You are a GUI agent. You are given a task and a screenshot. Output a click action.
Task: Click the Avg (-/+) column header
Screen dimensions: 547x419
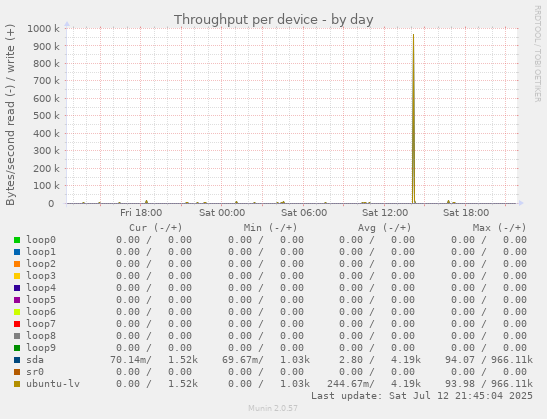coord(384,228)
